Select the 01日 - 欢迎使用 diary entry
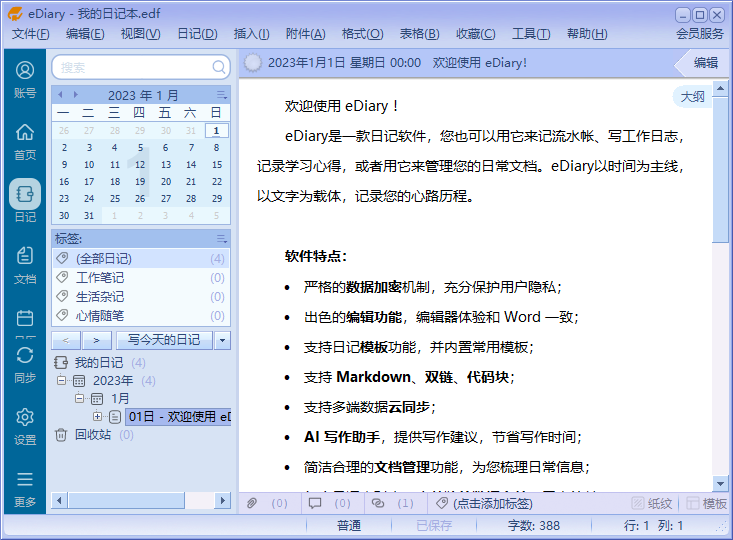 click(x=179, y=417)
